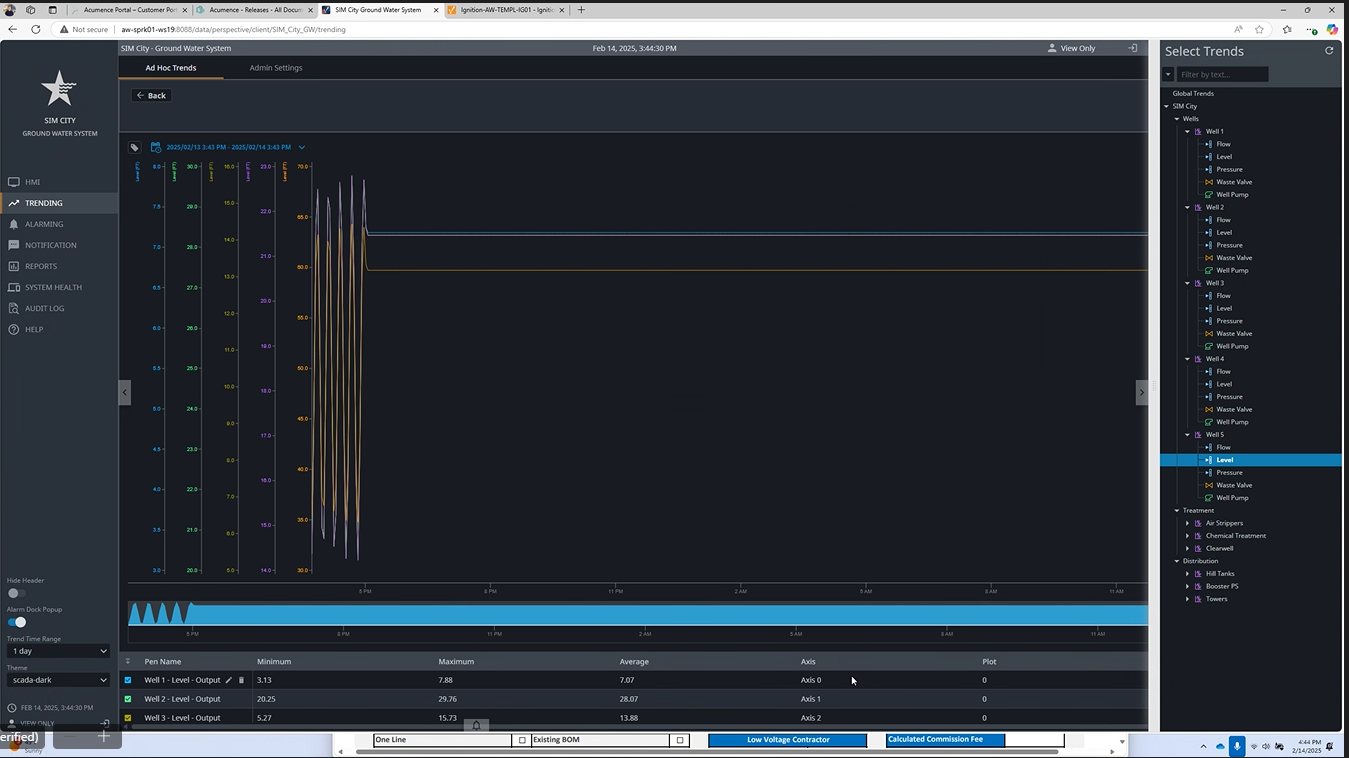Open System Health in the sidebar
The image size is (1349, 758).
coord(53,287)
